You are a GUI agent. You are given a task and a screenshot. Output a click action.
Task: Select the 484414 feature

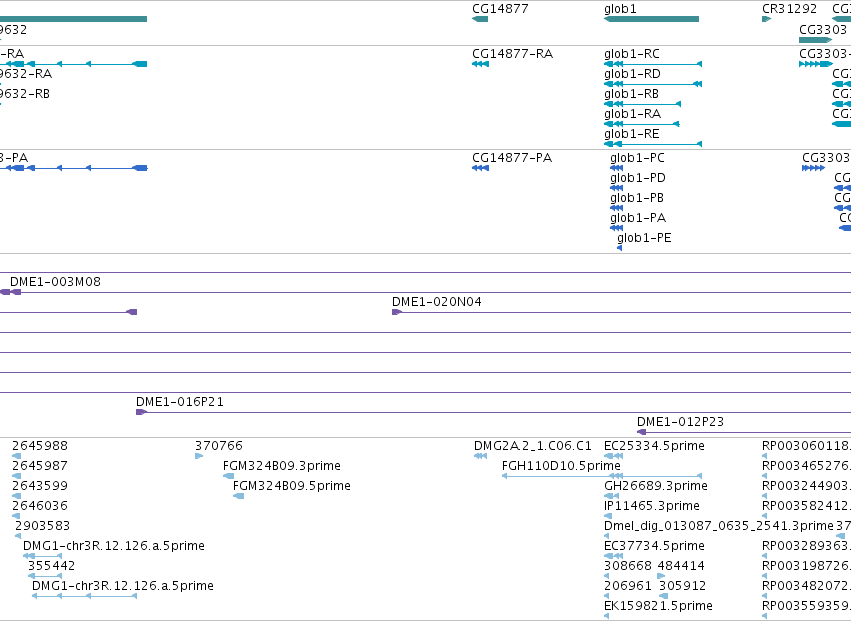(x=681, y=566)
